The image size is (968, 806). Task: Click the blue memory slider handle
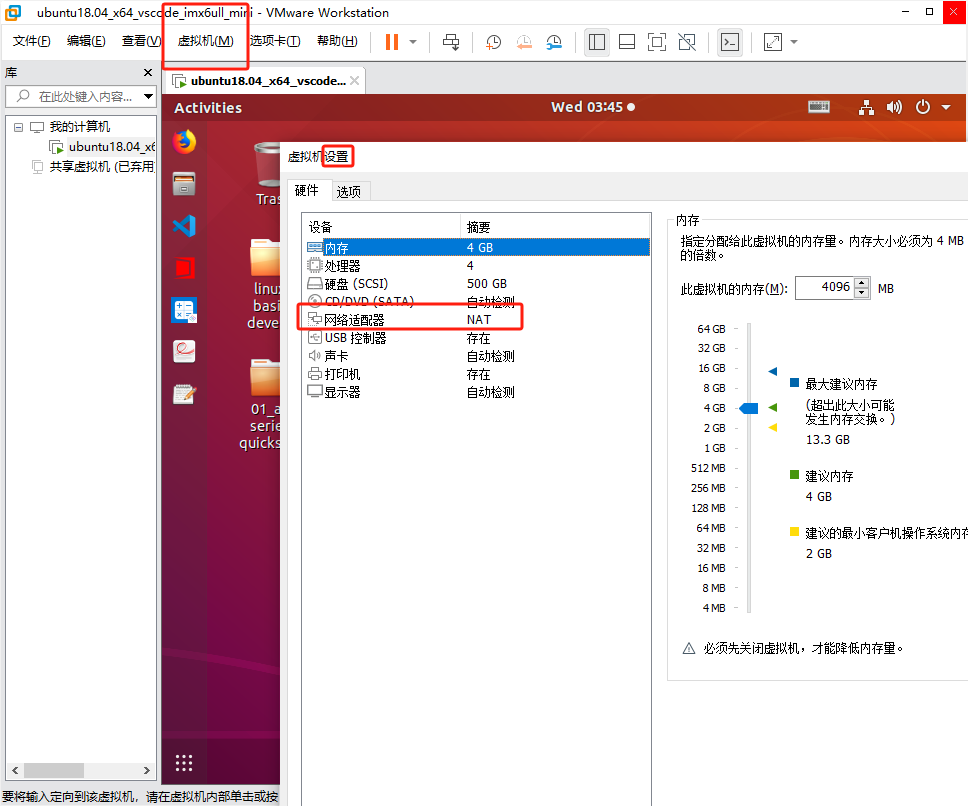pos(749,408)
